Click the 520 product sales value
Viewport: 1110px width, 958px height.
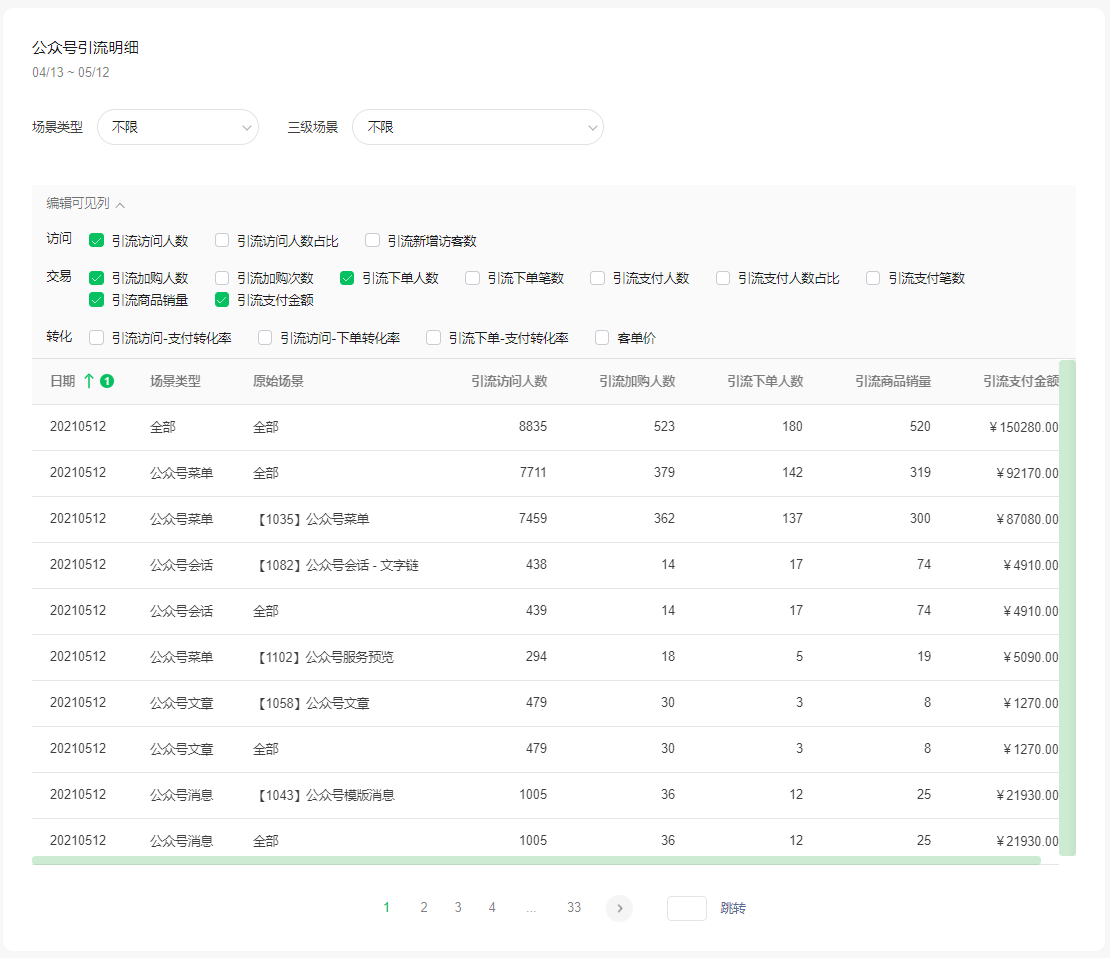pos(920,426)
